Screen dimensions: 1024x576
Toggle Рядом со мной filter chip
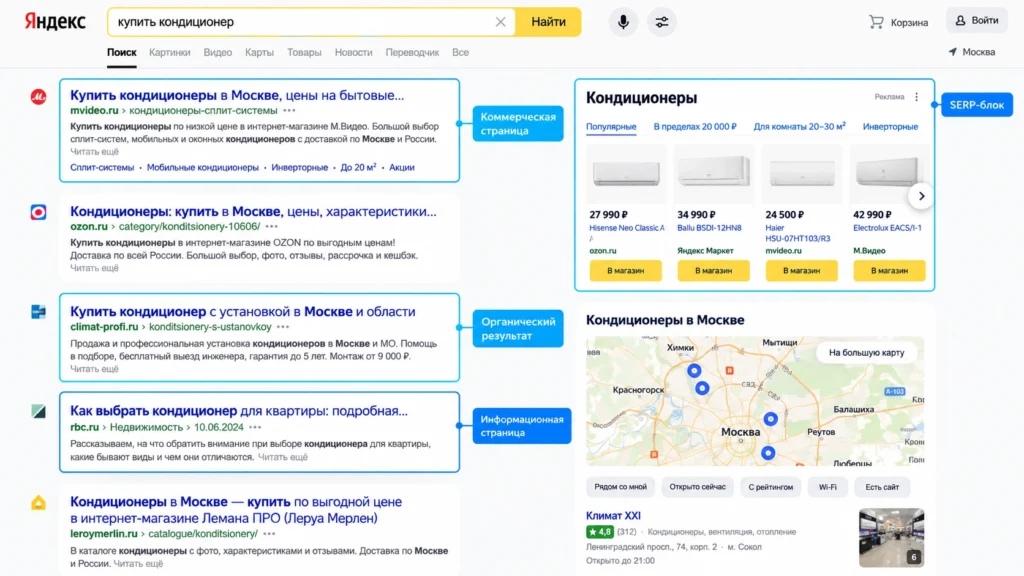(x=620, y=487)
